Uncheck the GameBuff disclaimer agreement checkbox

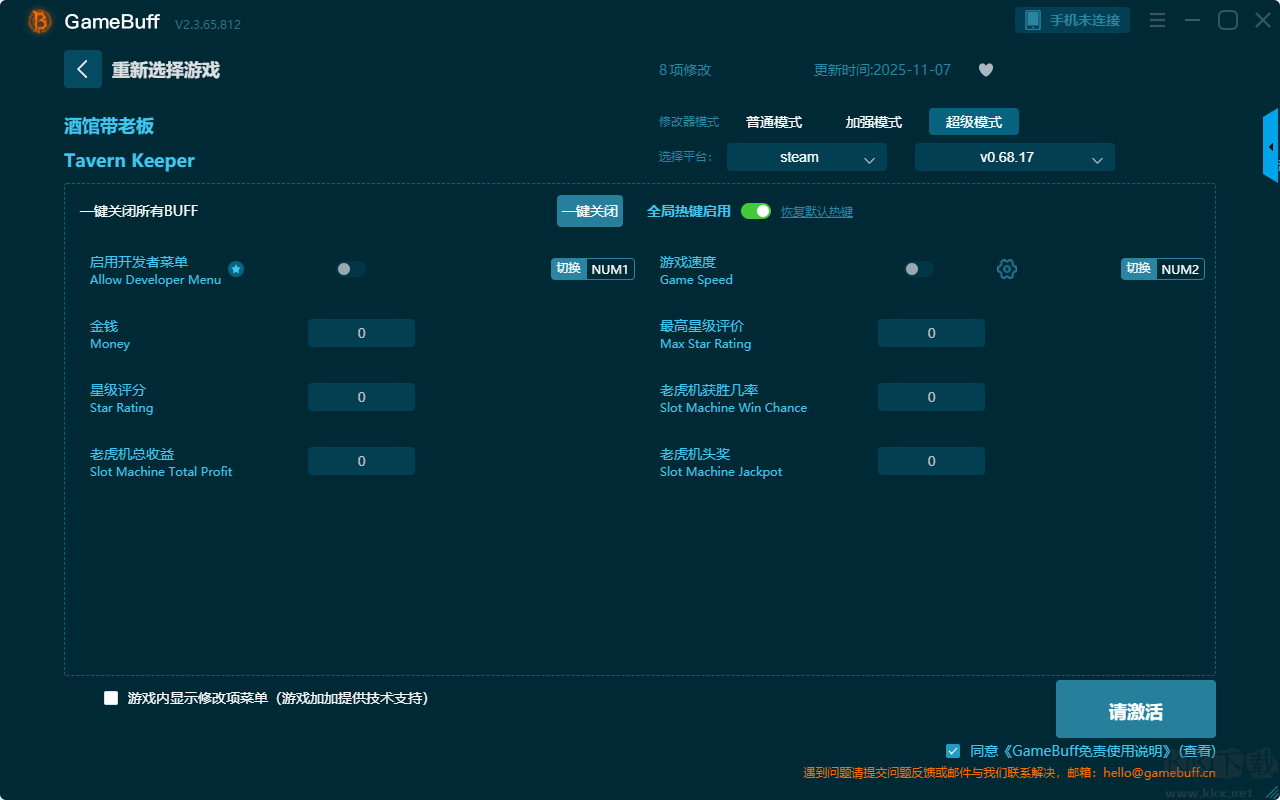(953, 750)
